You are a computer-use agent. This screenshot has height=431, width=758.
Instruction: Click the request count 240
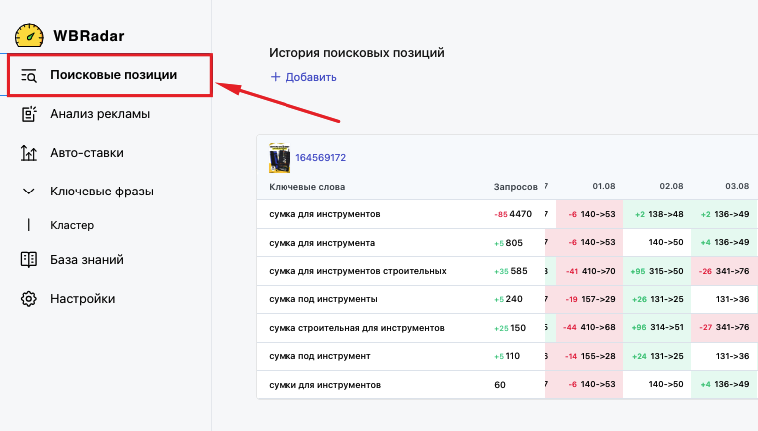(x=514, y=299)
